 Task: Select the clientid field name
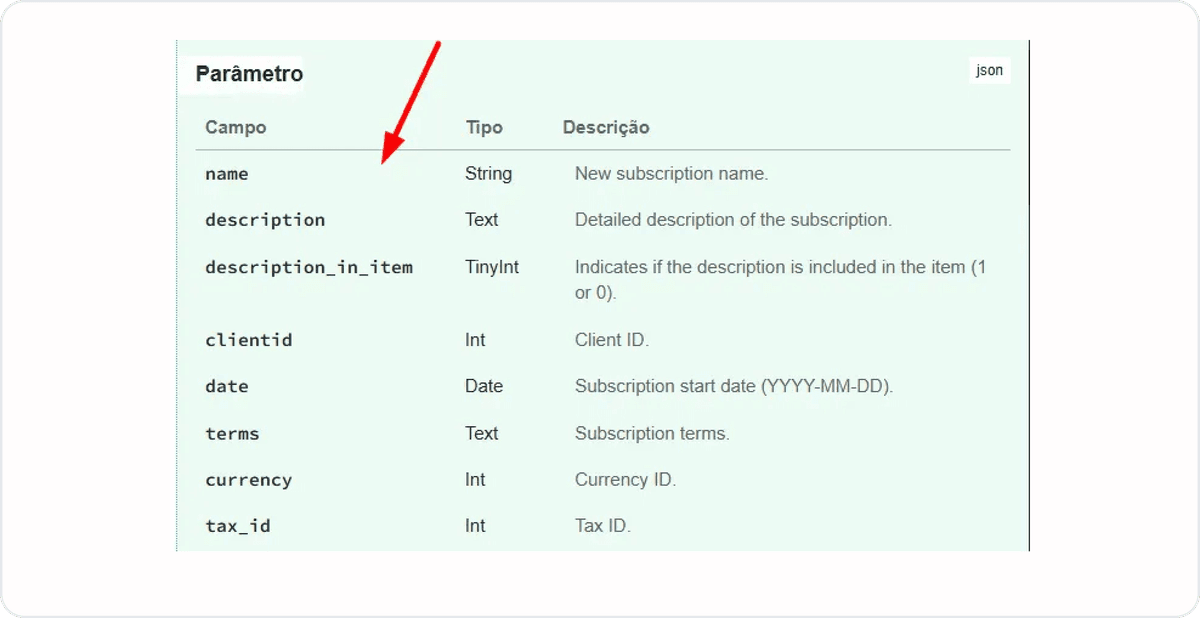click(x=249, y=340)
